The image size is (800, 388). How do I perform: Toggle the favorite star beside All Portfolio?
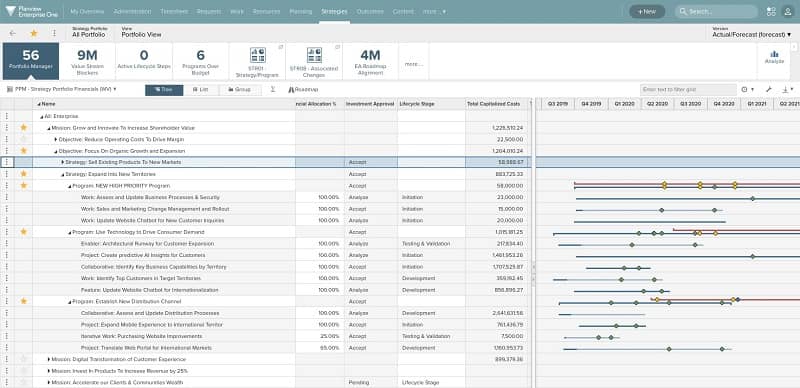tap(34, 33)
